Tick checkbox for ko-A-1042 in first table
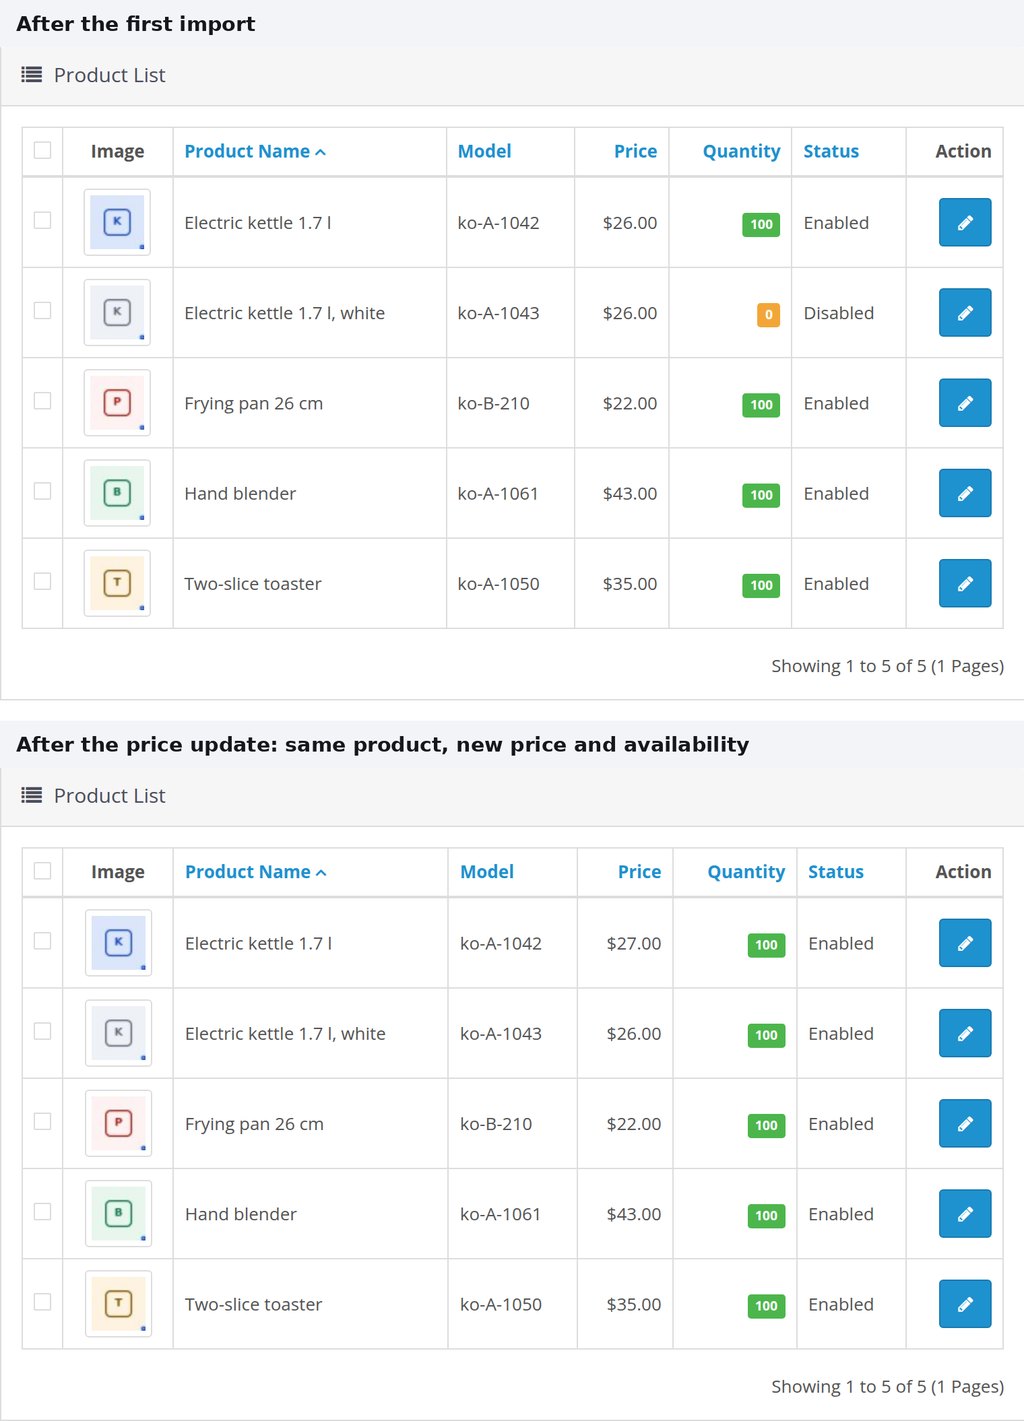This screenshot has width=1024, height=1421. coord(42,220)
